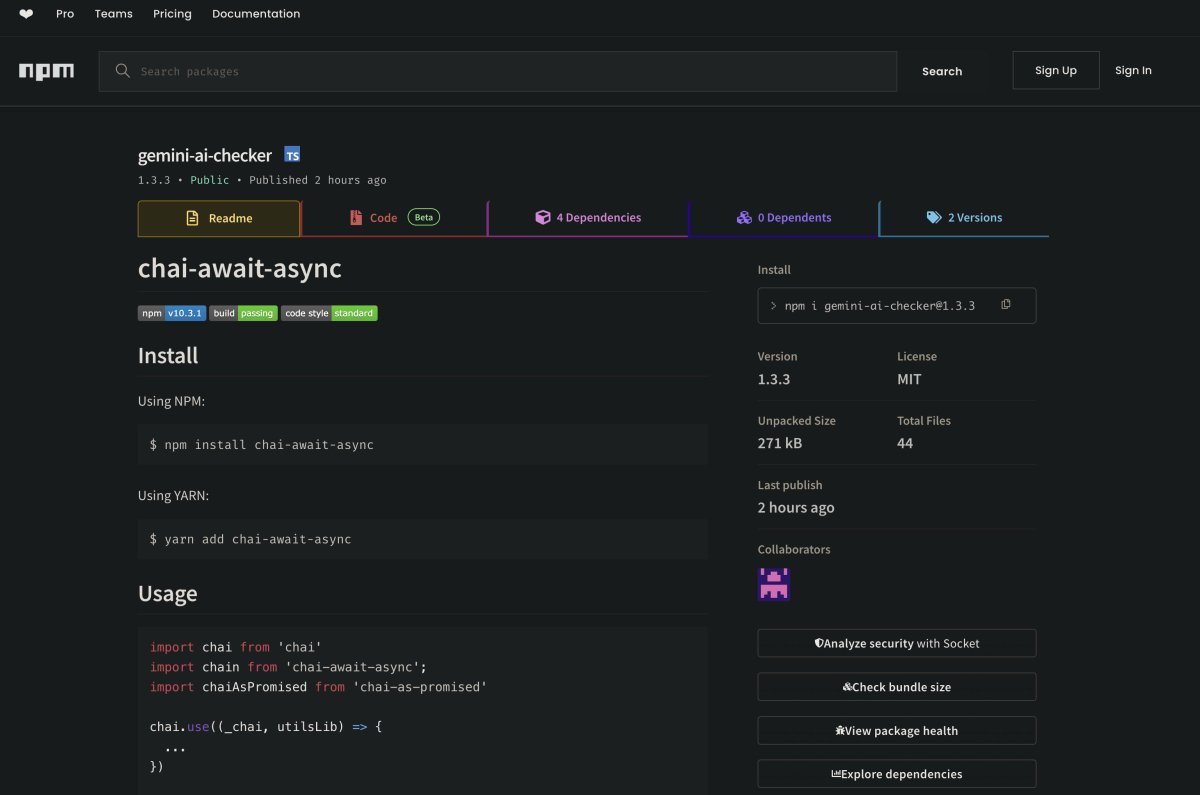Image resolution: width=1200 pixels, height=795 pixels.
Task: Click the Search button
Action: (x=942, y=71)
